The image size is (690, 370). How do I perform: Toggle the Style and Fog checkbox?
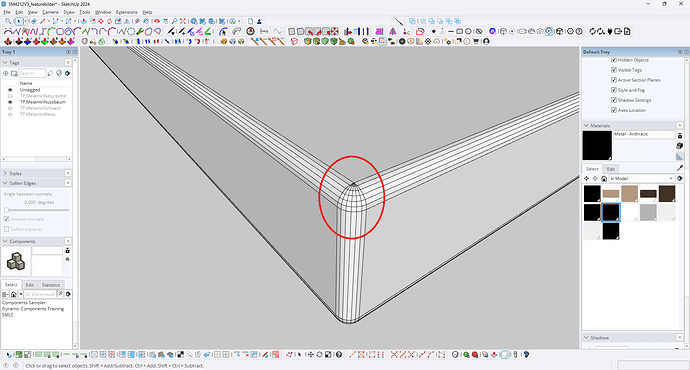click(x=614, y=90)
